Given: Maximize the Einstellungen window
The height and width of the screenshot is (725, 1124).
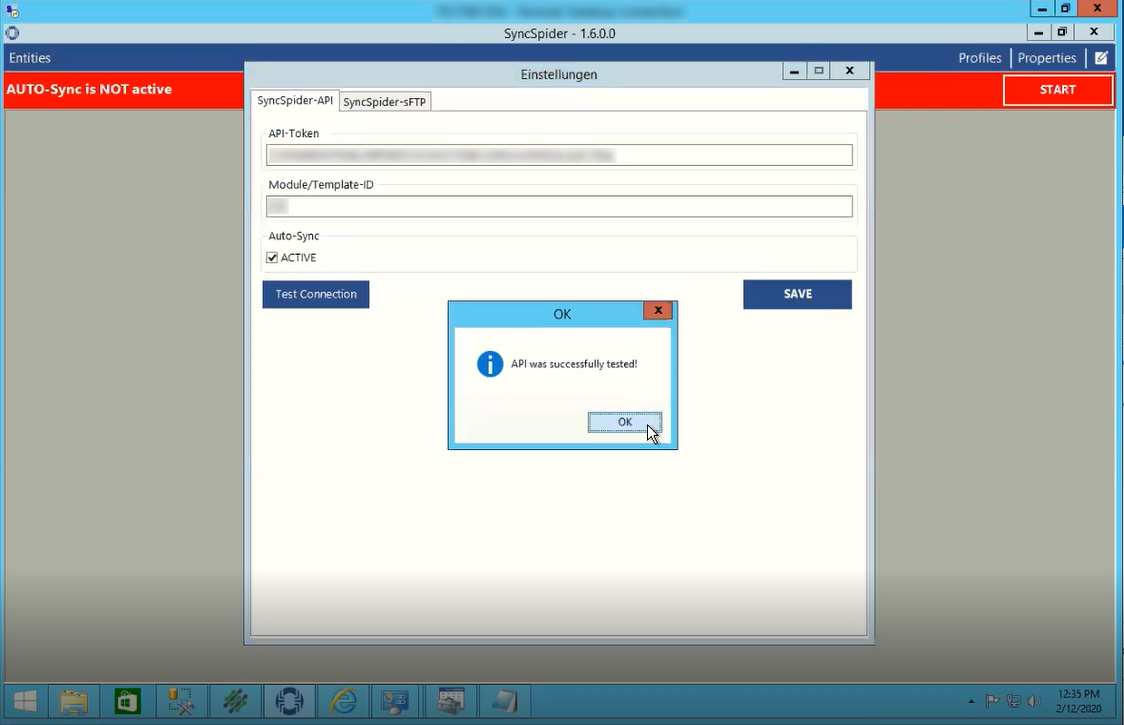Looking at the screenshot, I should tap(819, 70).
